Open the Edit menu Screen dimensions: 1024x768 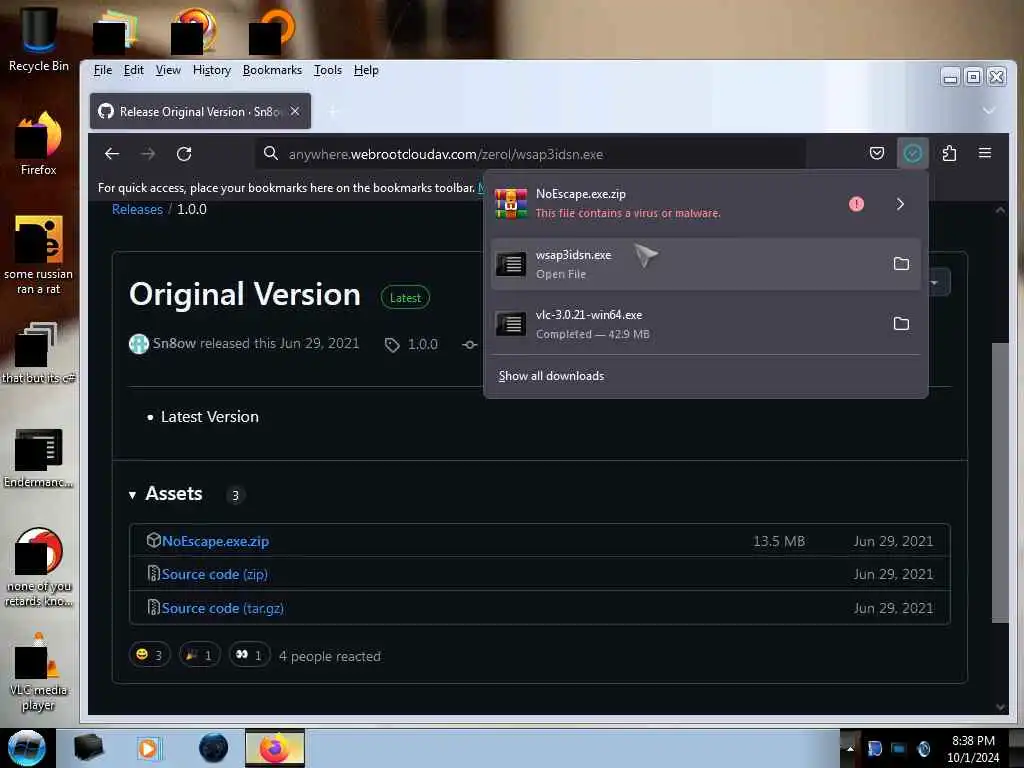coord(133,70)
